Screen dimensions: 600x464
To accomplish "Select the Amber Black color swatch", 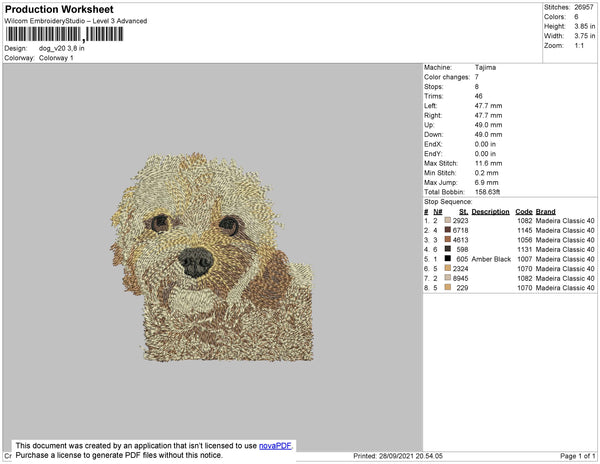I will 447,259.
